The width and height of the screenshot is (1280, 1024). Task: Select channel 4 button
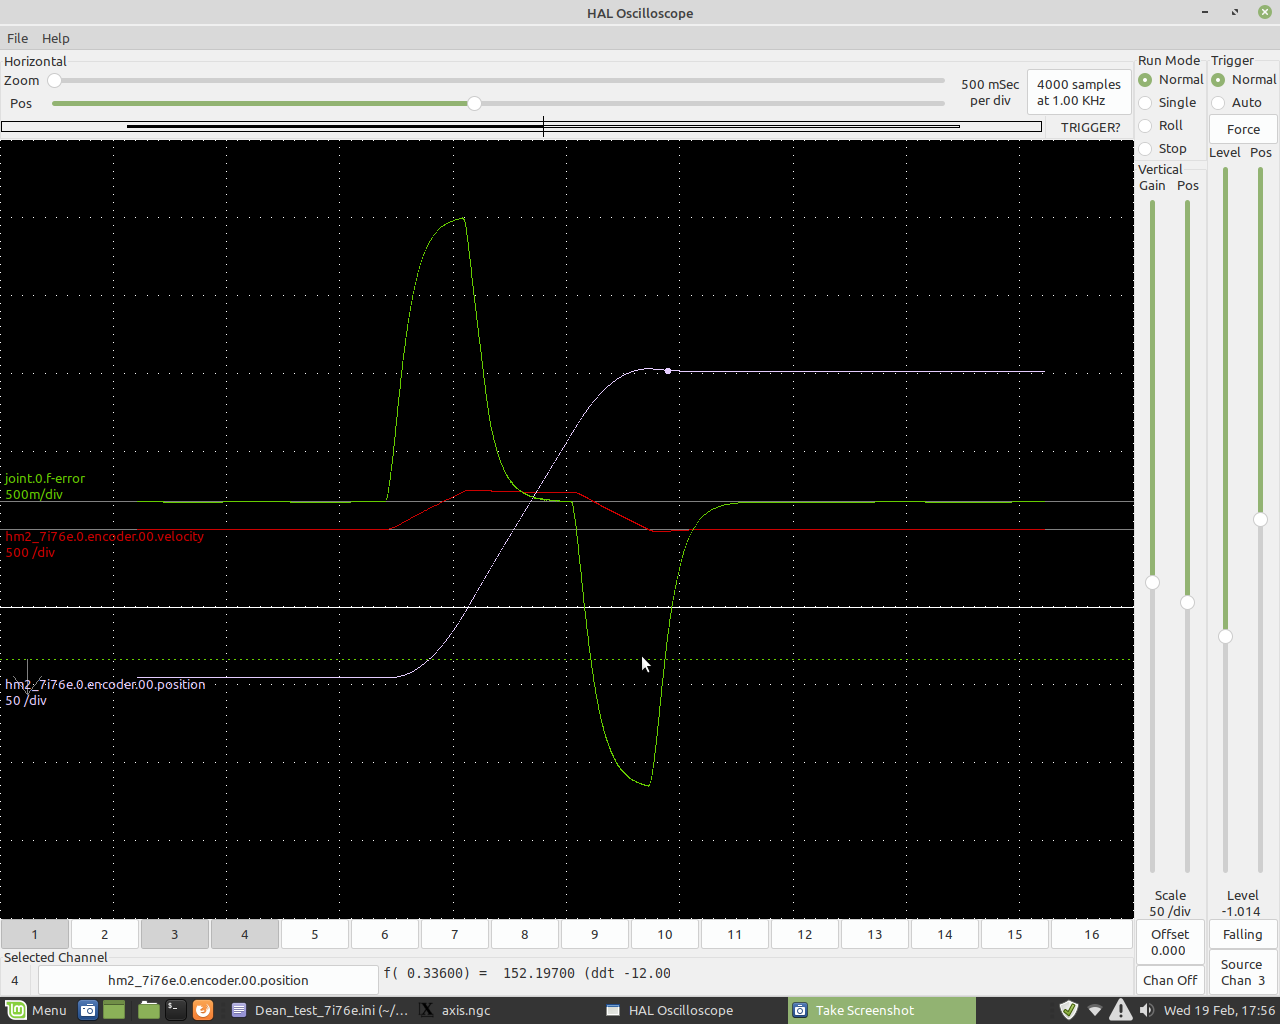[x=245, y=934]
